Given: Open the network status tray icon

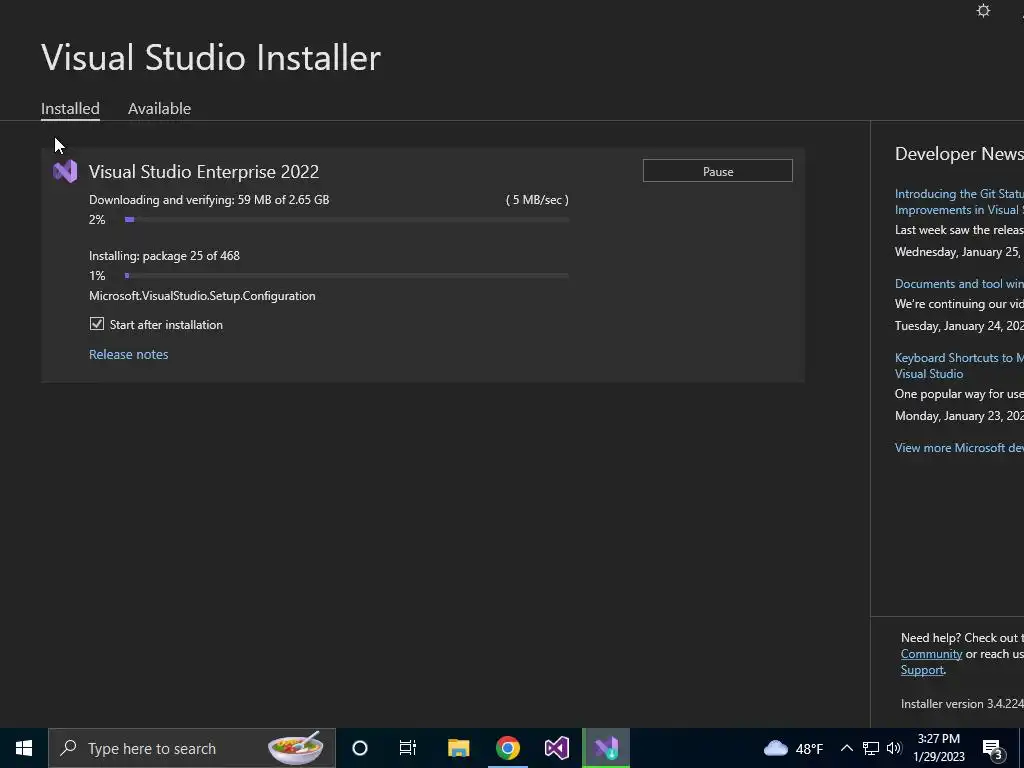Looking at the screenshot, I should coord(871,748).
